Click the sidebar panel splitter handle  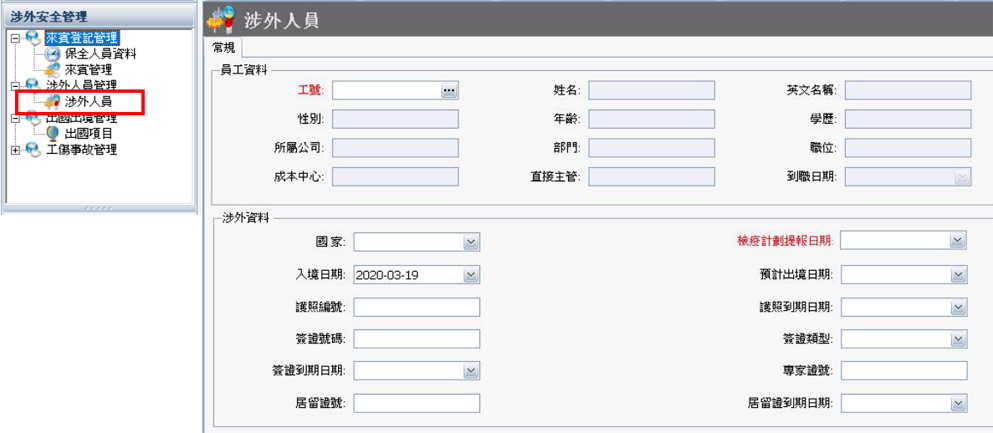99,208
